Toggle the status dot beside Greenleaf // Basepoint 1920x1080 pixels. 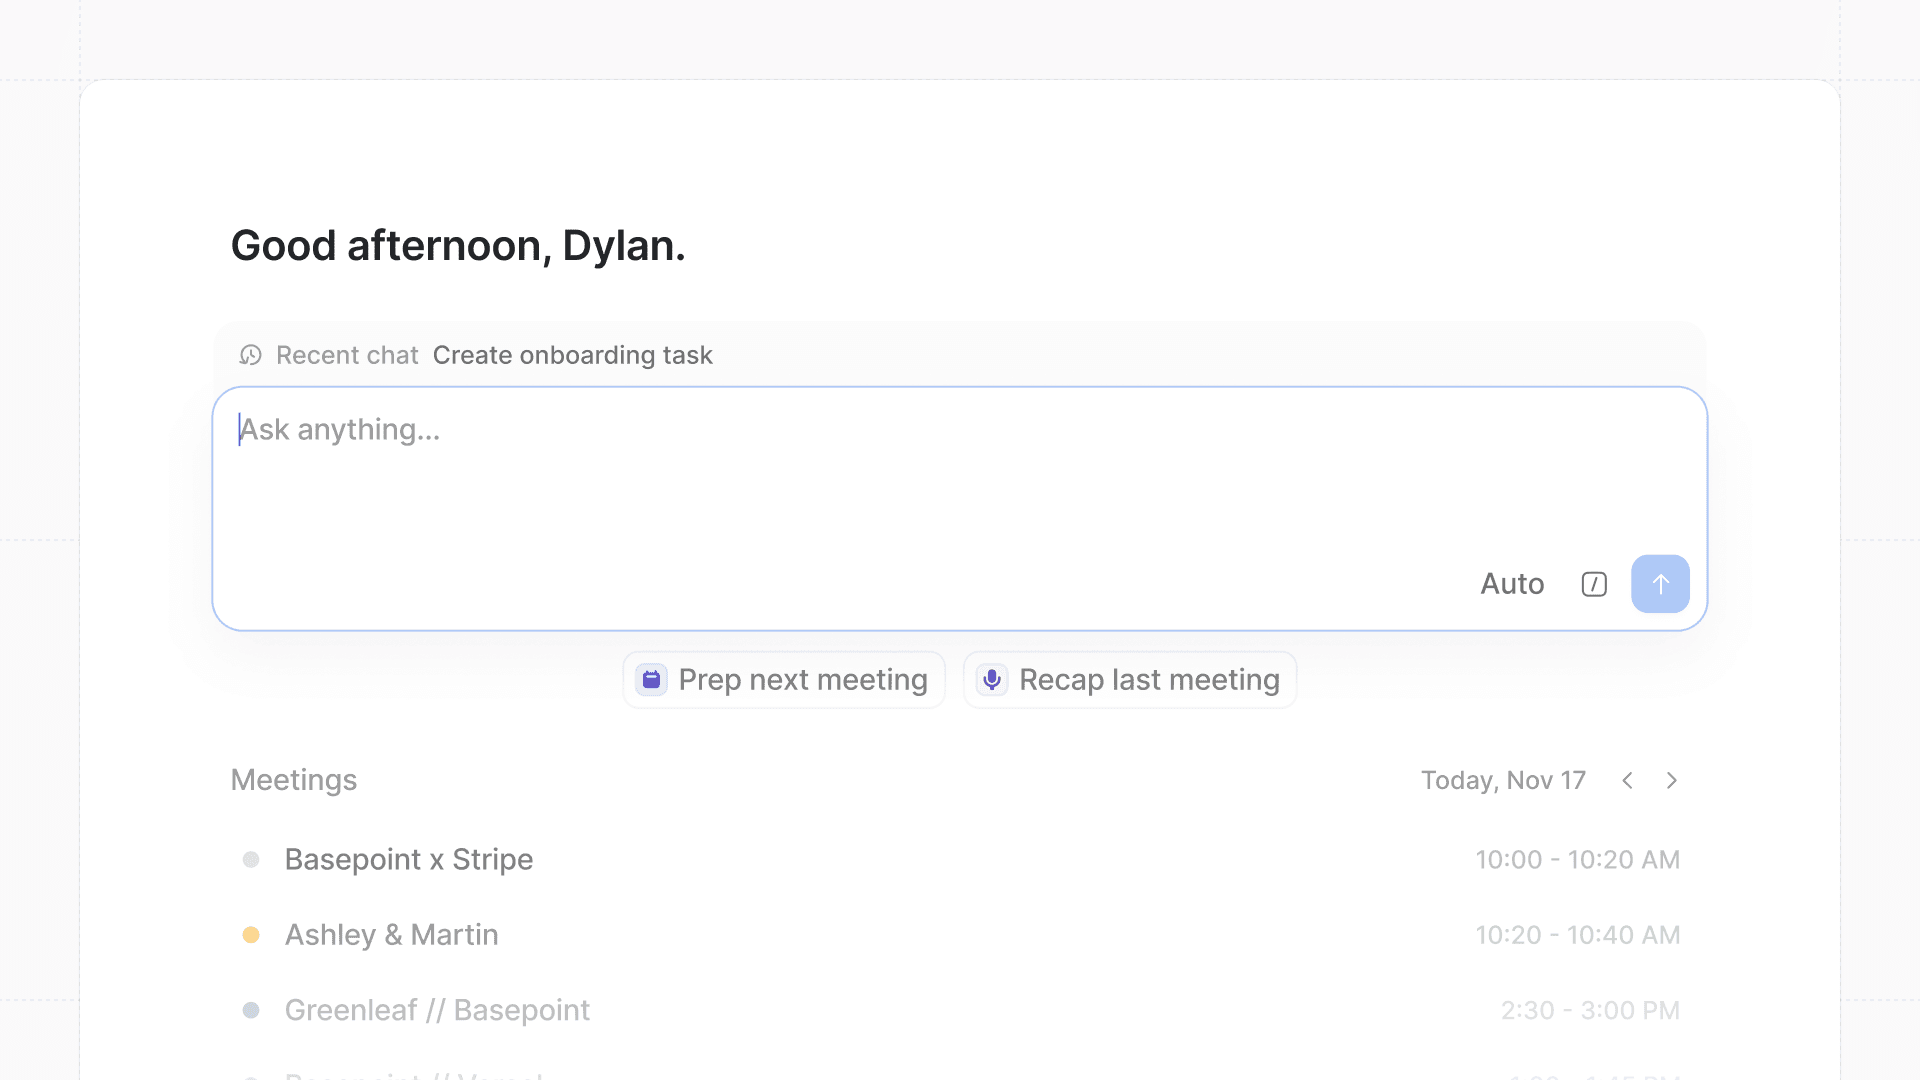tap(252, 1010)
